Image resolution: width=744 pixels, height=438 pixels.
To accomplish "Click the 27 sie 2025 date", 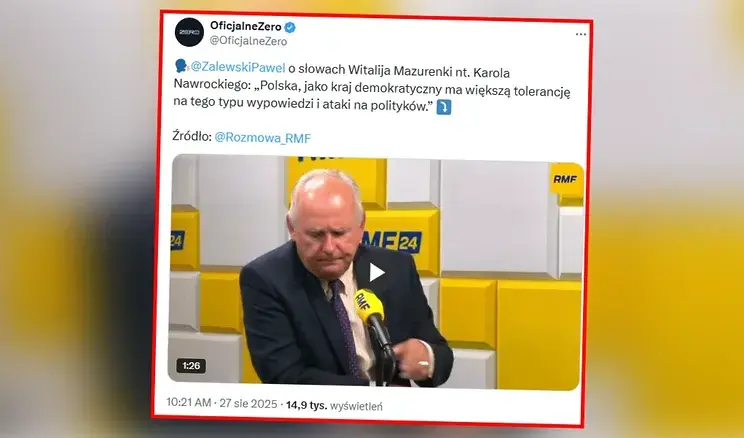I will pyautogui.click(x=248, y=404).
